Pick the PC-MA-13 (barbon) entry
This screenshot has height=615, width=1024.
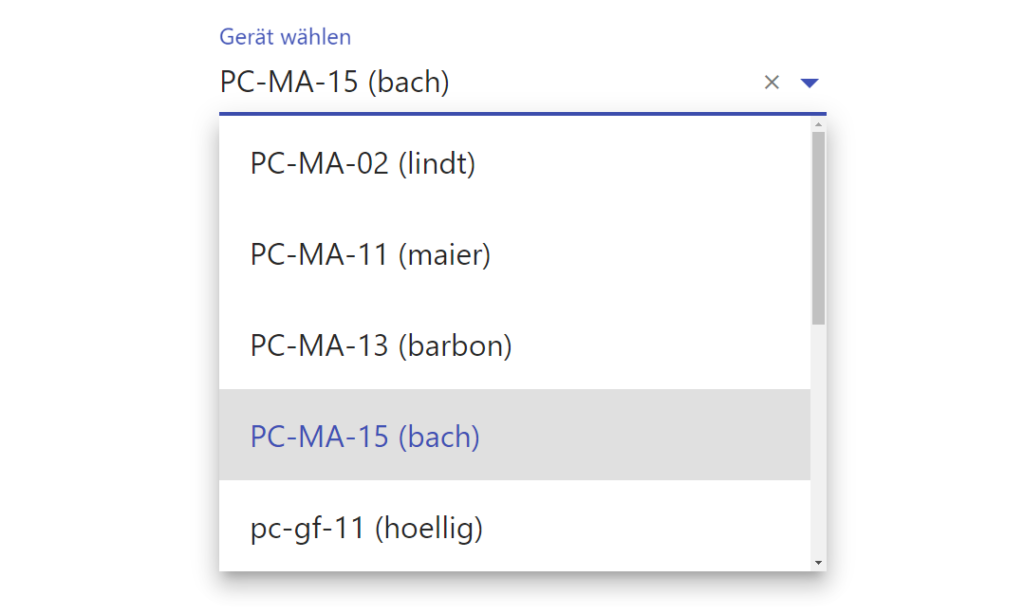point(381,346)
